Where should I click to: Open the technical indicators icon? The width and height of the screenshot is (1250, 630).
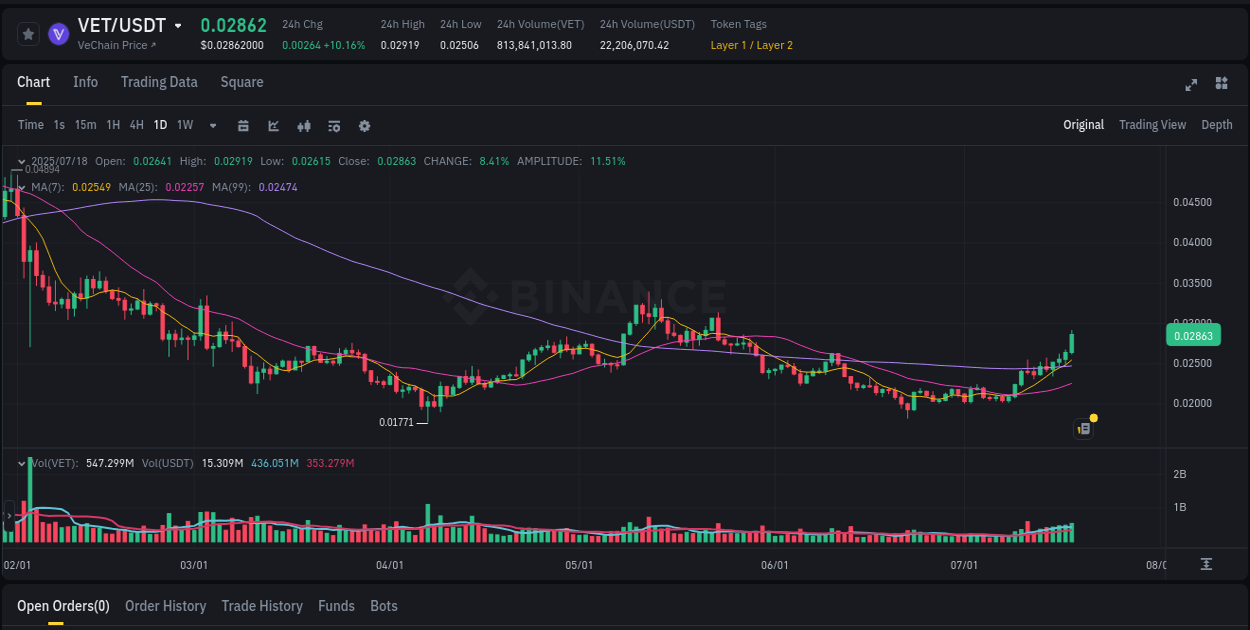[303, 126]
